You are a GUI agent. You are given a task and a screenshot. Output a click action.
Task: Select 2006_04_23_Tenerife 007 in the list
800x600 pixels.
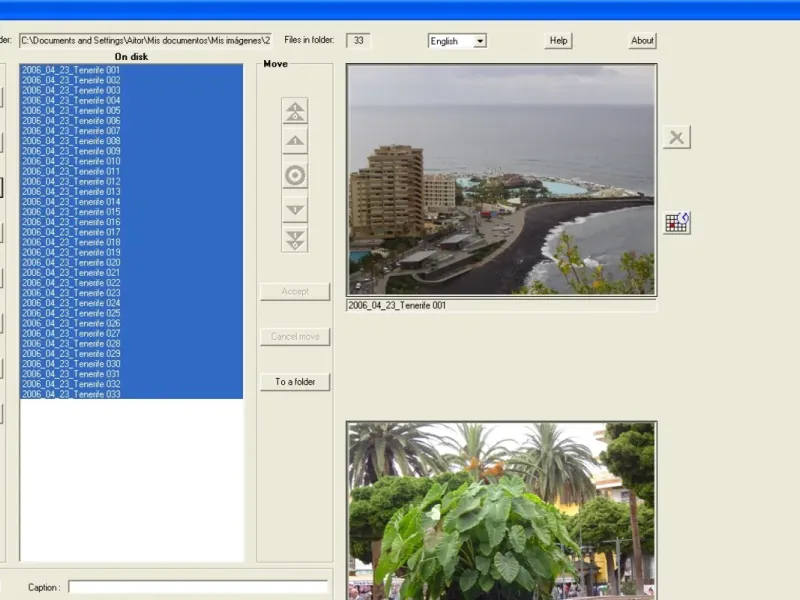(x=131, y=131)
